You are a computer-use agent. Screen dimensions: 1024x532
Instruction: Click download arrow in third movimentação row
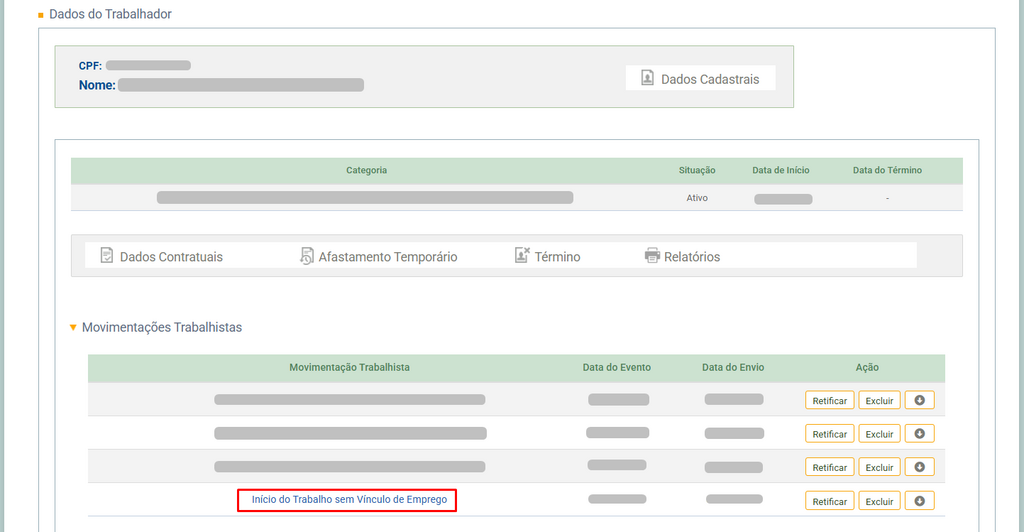coord(919,467)
